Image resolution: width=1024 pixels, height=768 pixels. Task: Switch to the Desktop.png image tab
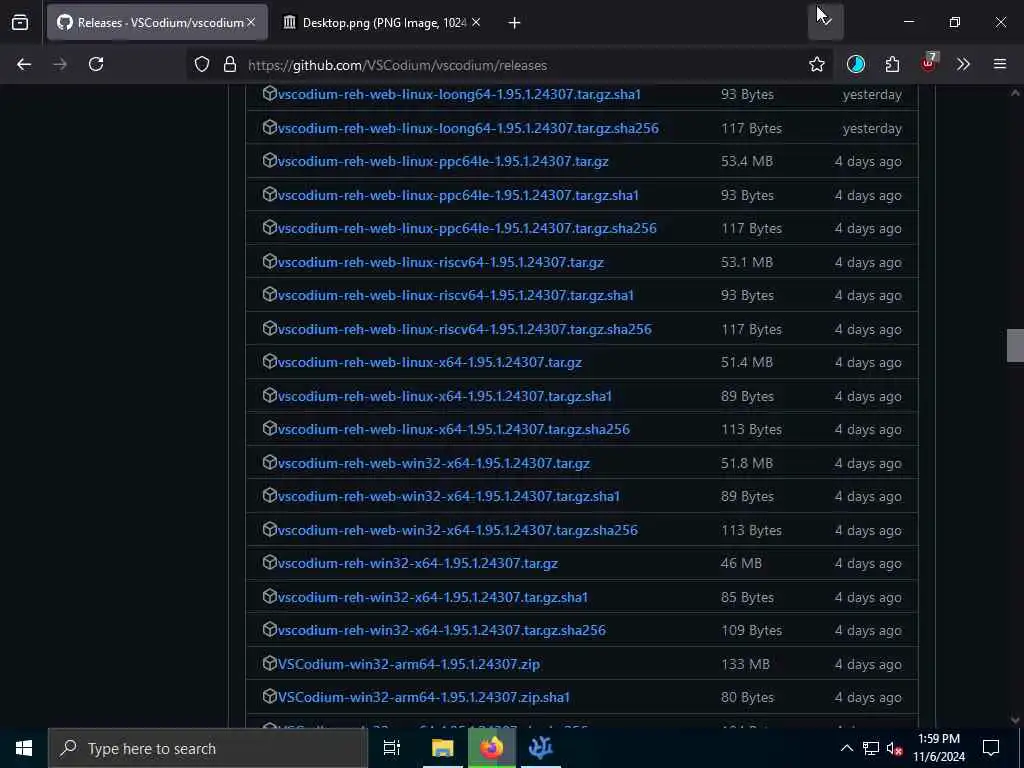382,23
